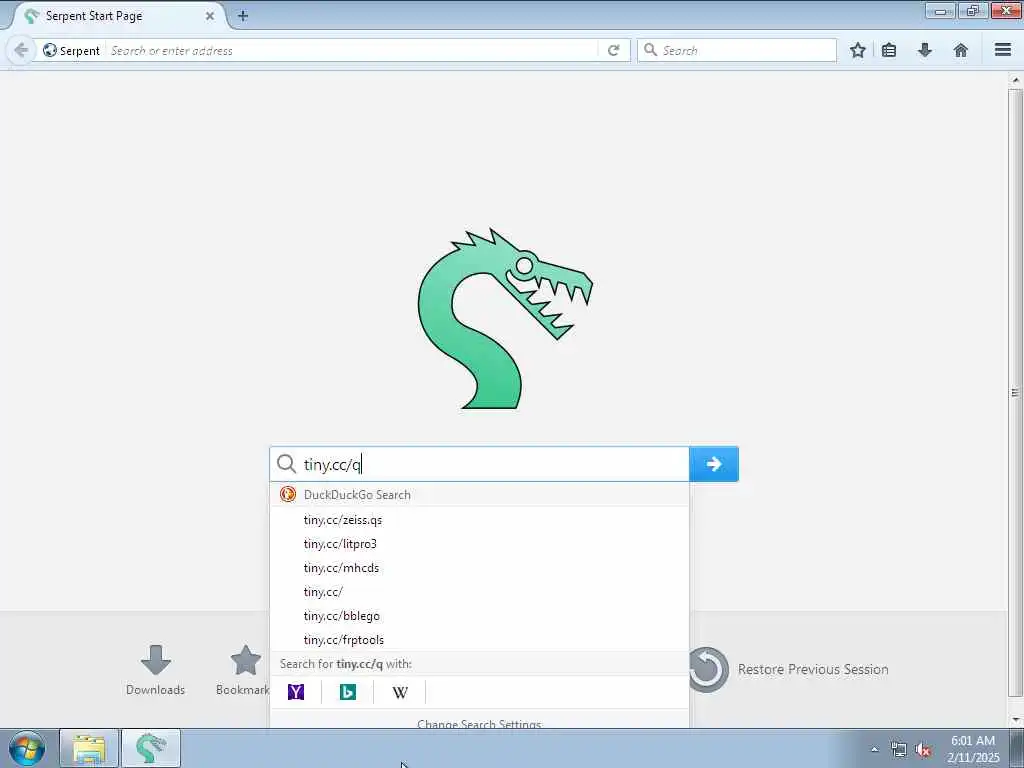
Task: Click the DuckDuckGo logo icon
Action: 287,494
